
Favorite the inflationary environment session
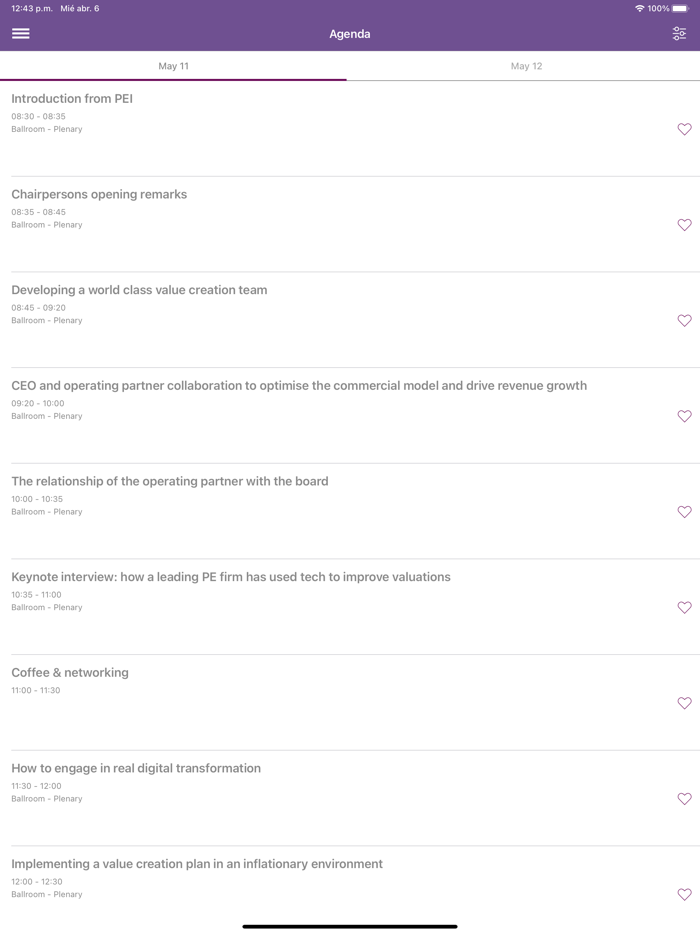[684, 894]
